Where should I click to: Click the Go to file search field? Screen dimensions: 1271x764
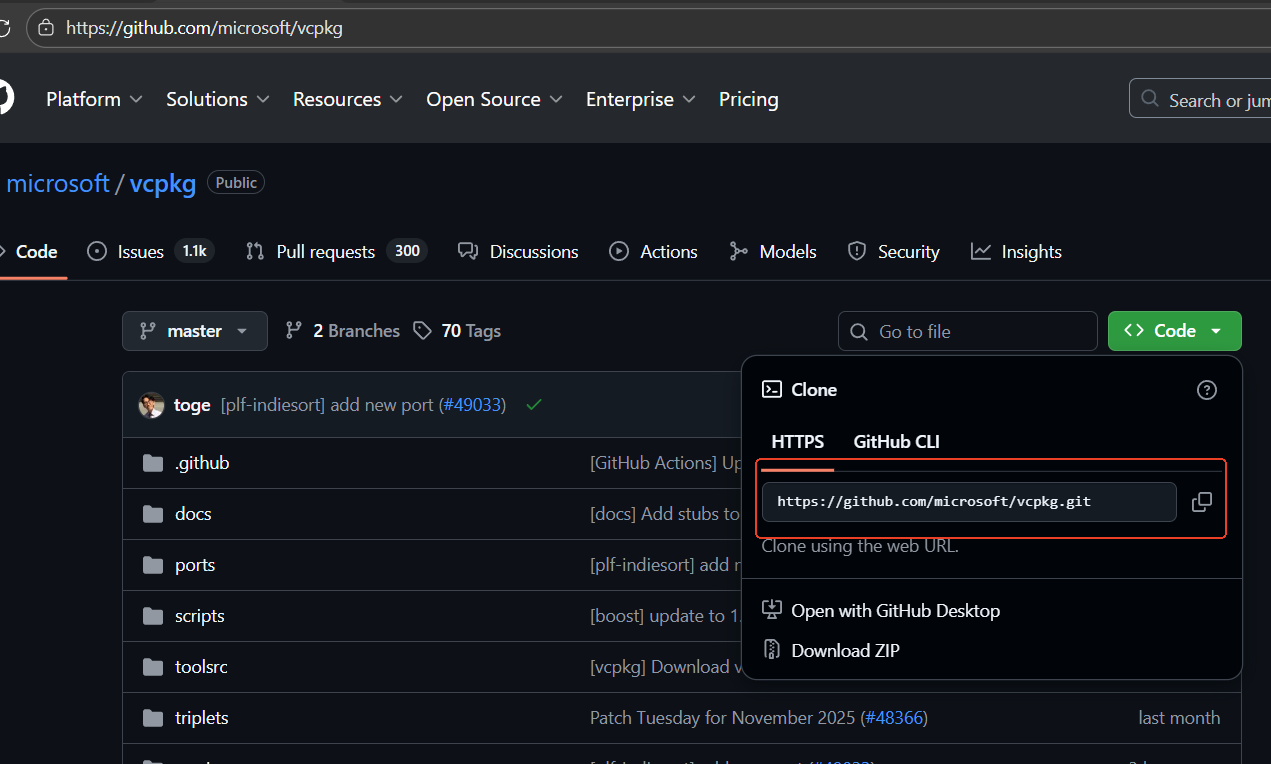[968, 331]
